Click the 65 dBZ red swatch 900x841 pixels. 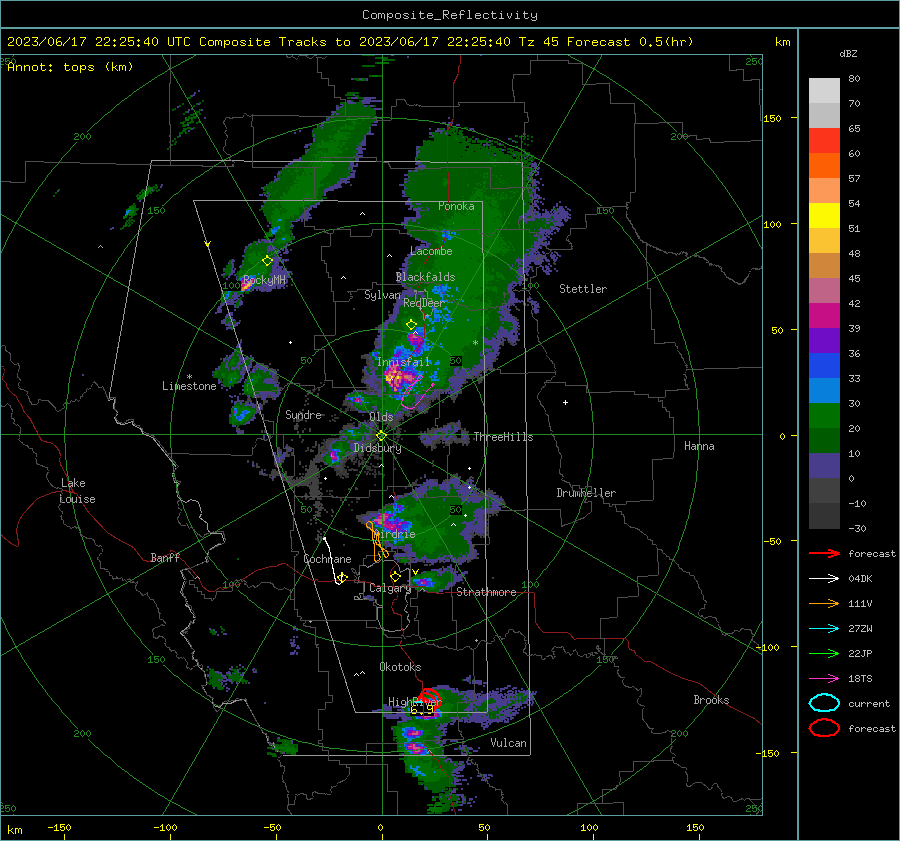[x=824, y=140]
